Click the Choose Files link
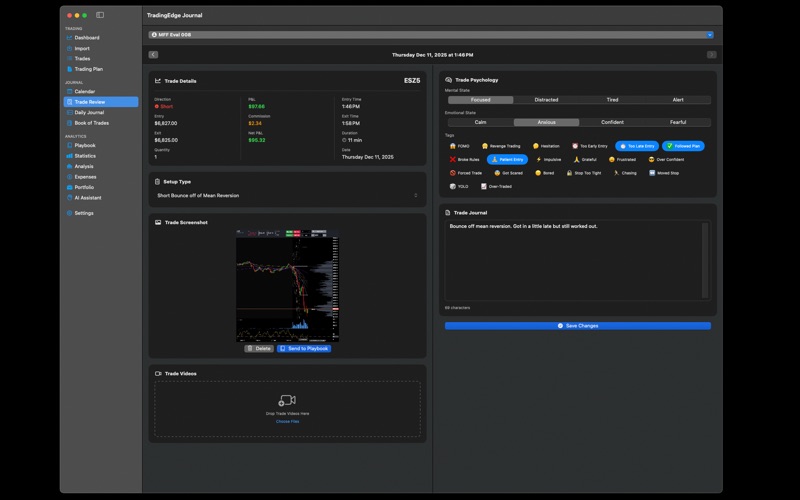This screenshot has width=800, height=500. coord(287,421)
